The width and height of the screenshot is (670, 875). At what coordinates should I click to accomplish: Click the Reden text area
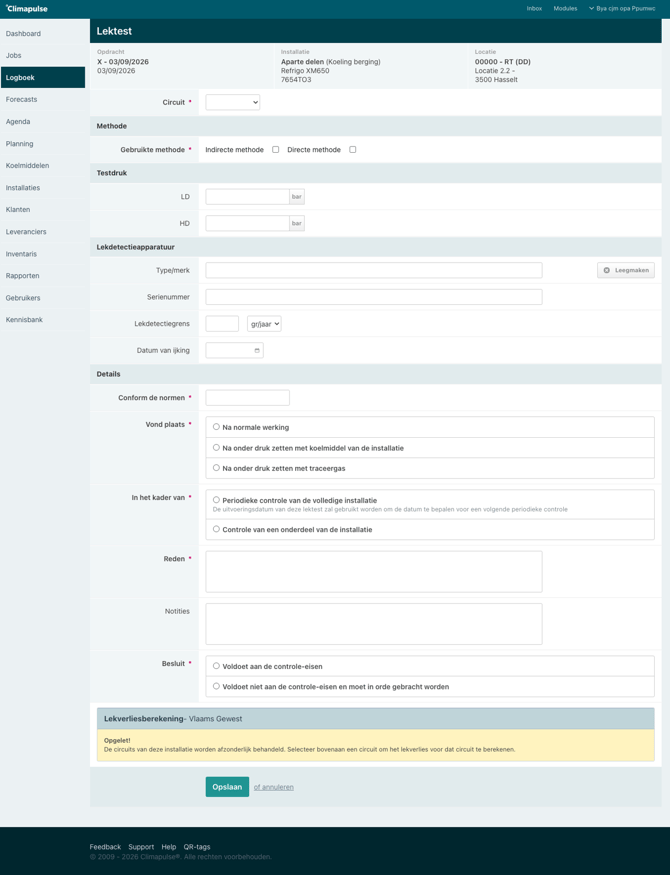pos(374,571)
